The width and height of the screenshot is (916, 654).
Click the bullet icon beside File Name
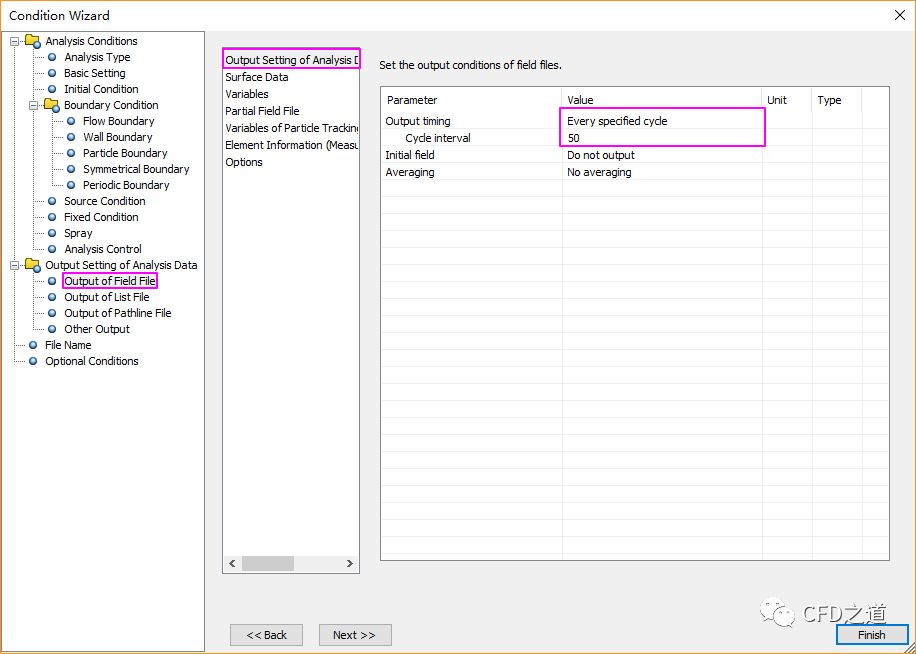click(33, 345)
